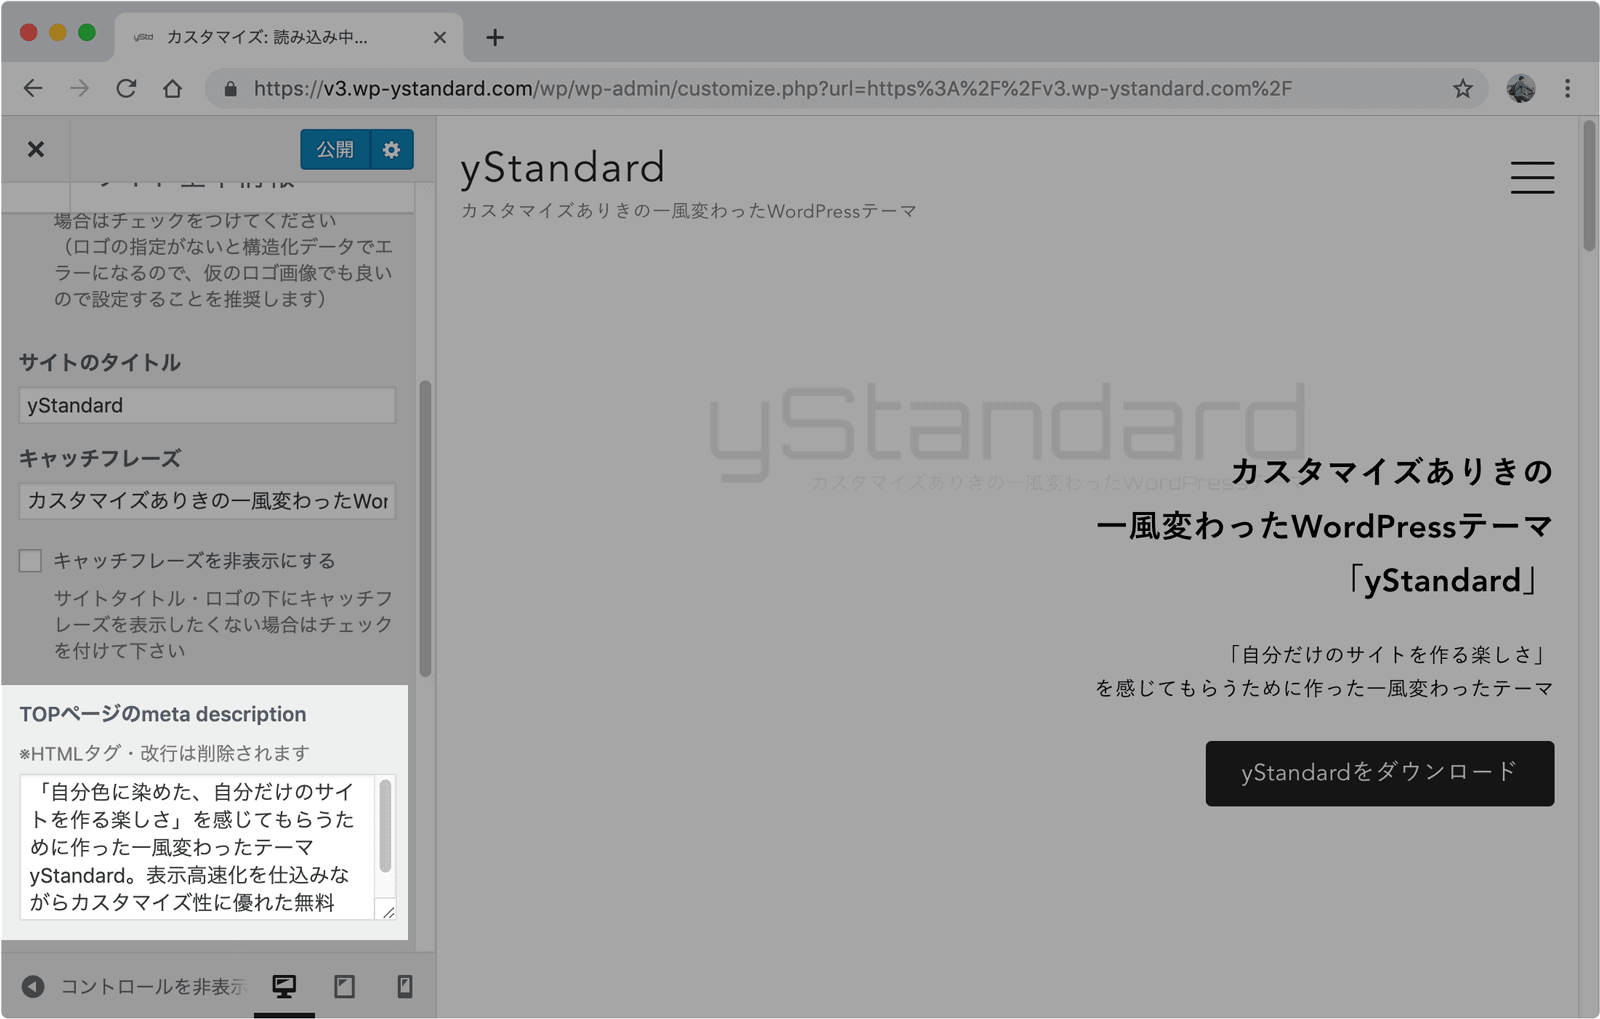This screenshot has width=1600, height=1019.
Task: Click the TOPページのmeta description label
Action: (x=163, y=714)
